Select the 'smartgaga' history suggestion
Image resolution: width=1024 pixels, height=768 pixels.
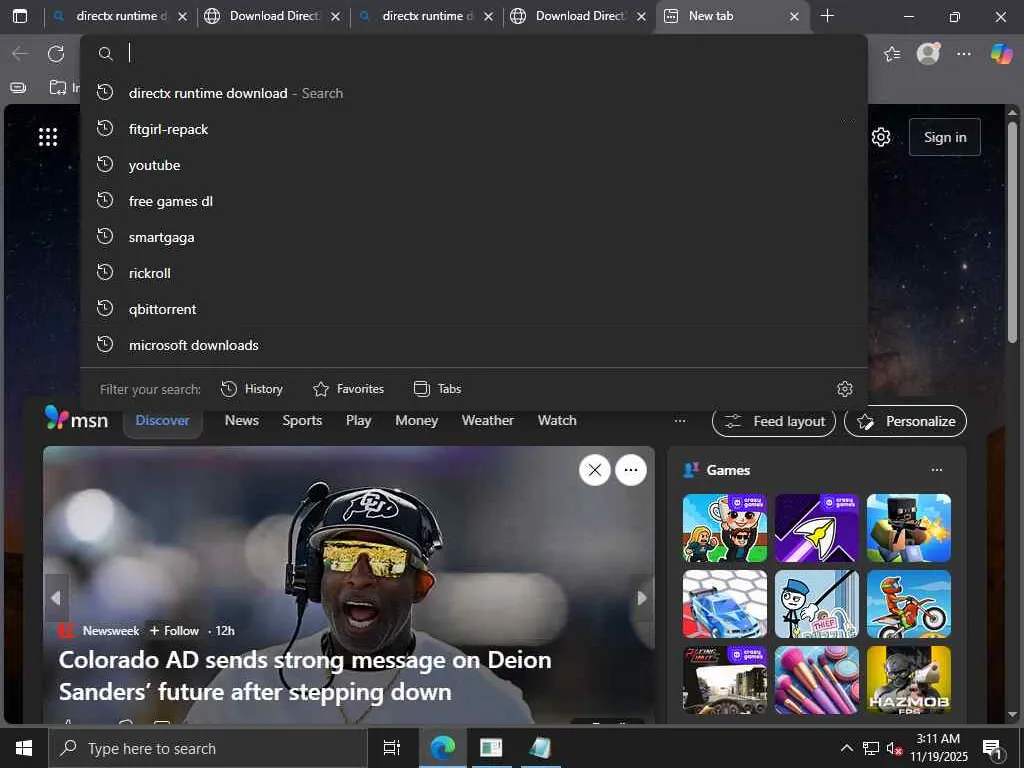point(474,237)
